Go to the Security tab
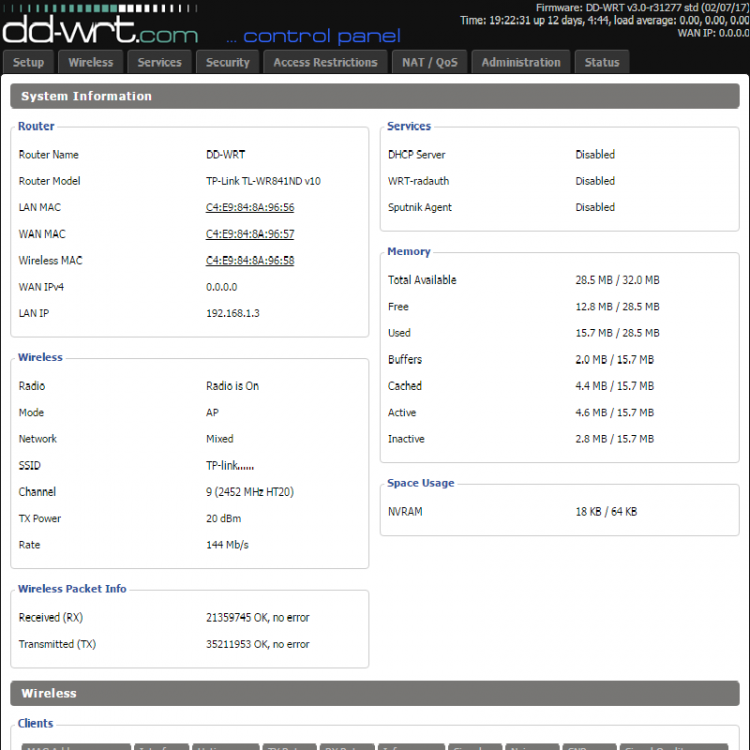 (228, 62)
